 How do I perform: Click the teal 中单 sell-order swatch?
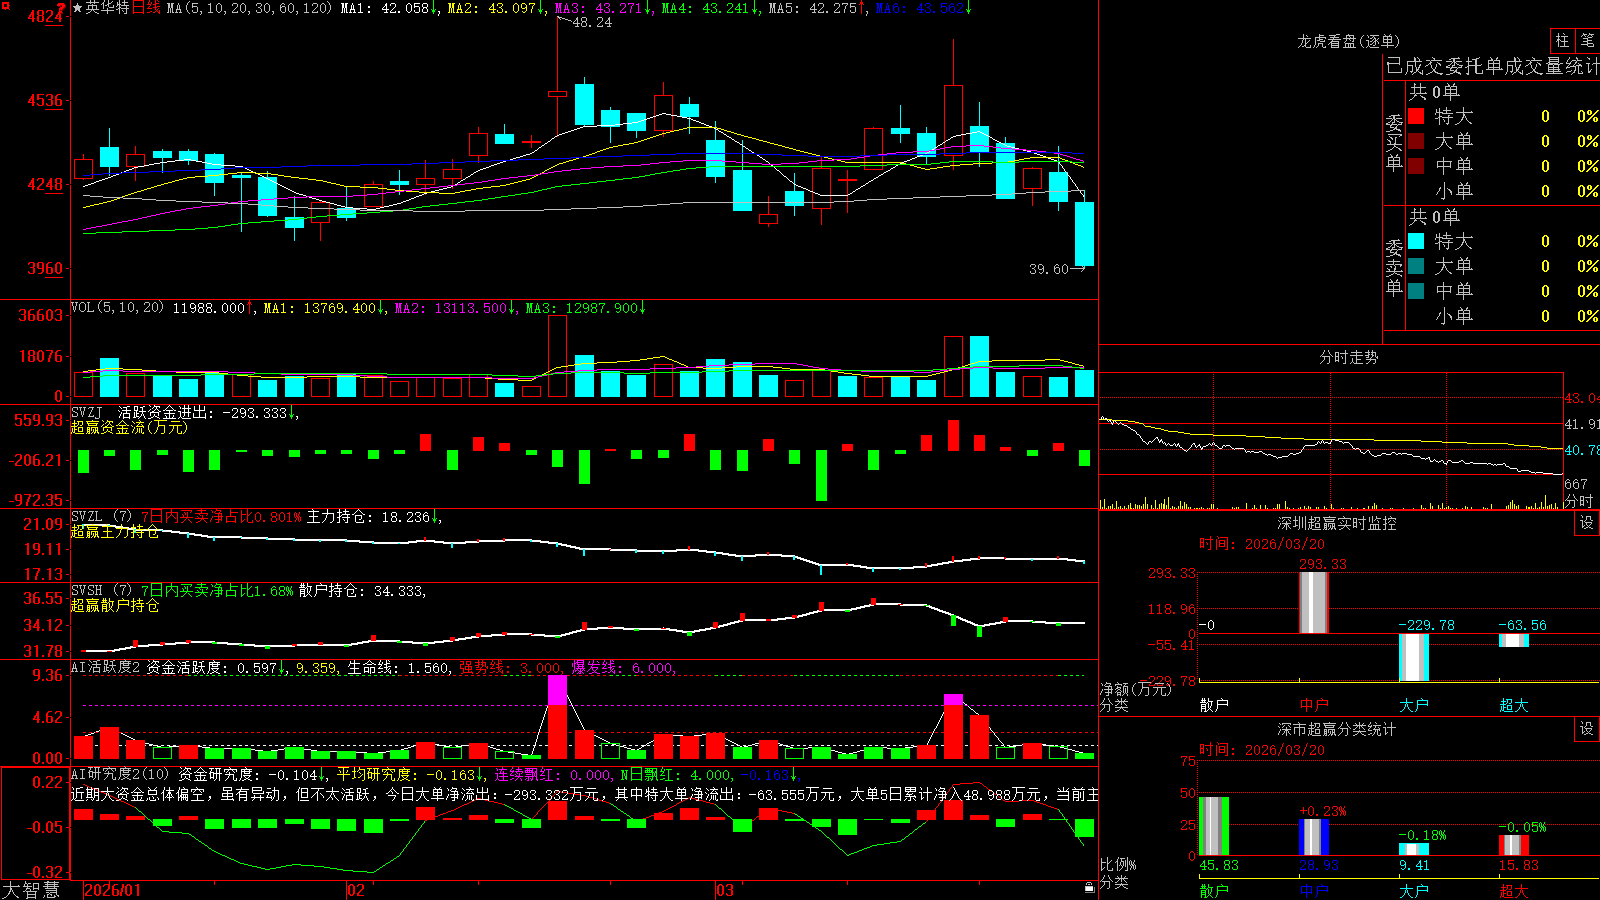[x=1416, y=291]
